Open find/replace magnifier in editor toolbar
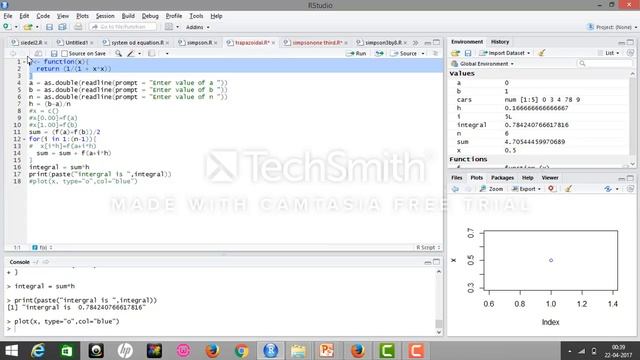640x360 pixels. [118, 53]
